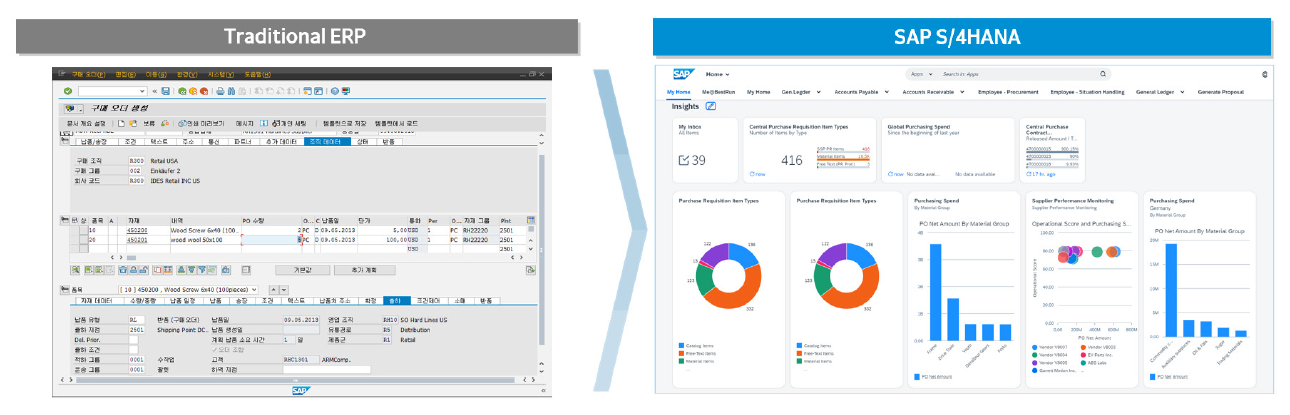The image size is (1290, 415).
Task: Open the Central Purchase Requisition Item Types tile
Action: tap(810, 150)
